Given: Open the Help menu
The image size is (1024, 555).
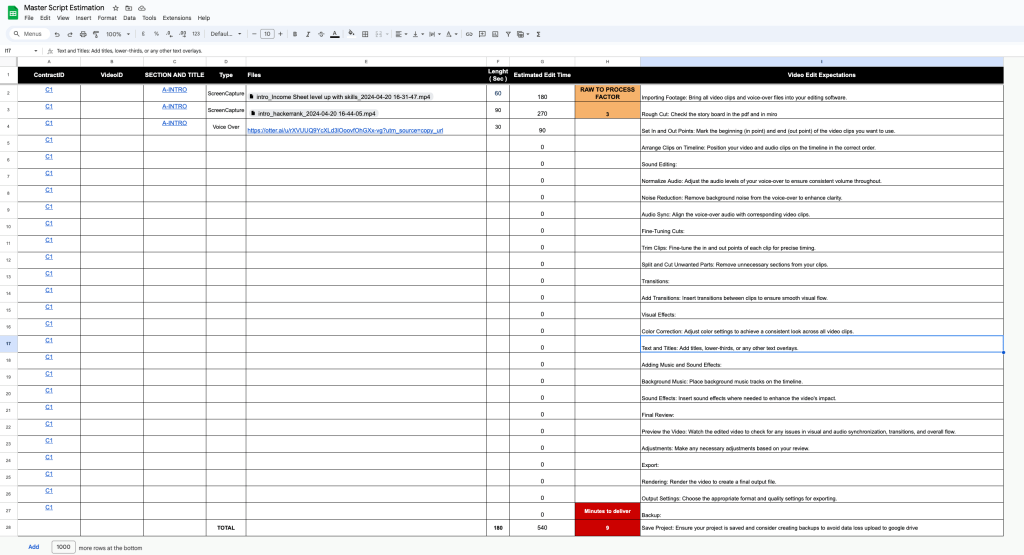Looking at the screenshot, I should point(204,18).
